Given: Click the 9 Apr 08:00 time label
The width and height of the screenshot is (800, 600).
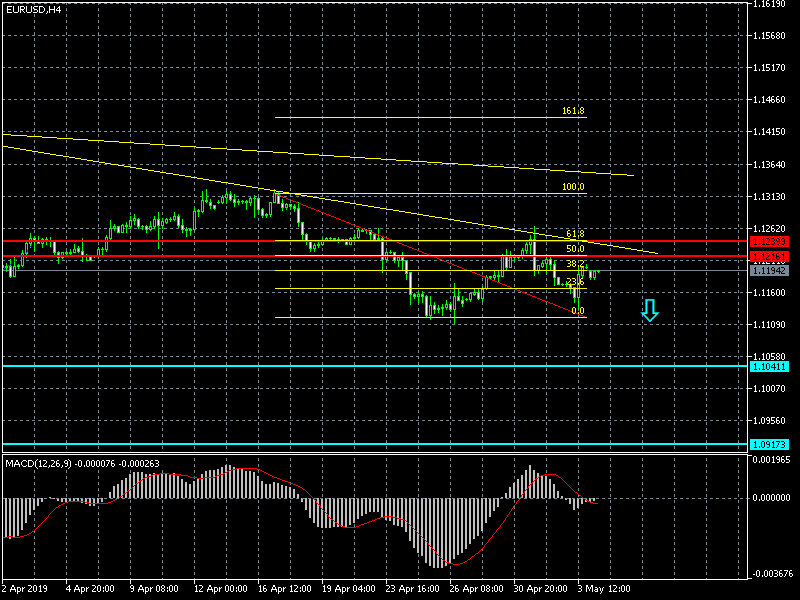Looking at the screenshot, I should point(154,588).
